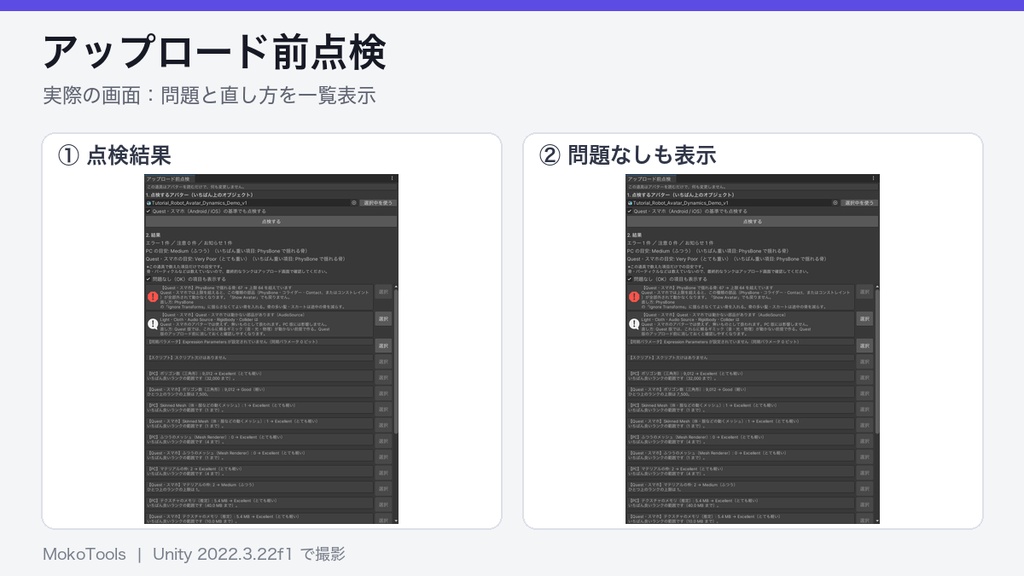Viewport: 1024px width, 576px height.
Task: Click the white warning bubble icon in panel ②
Action: [x=634, y=323]
